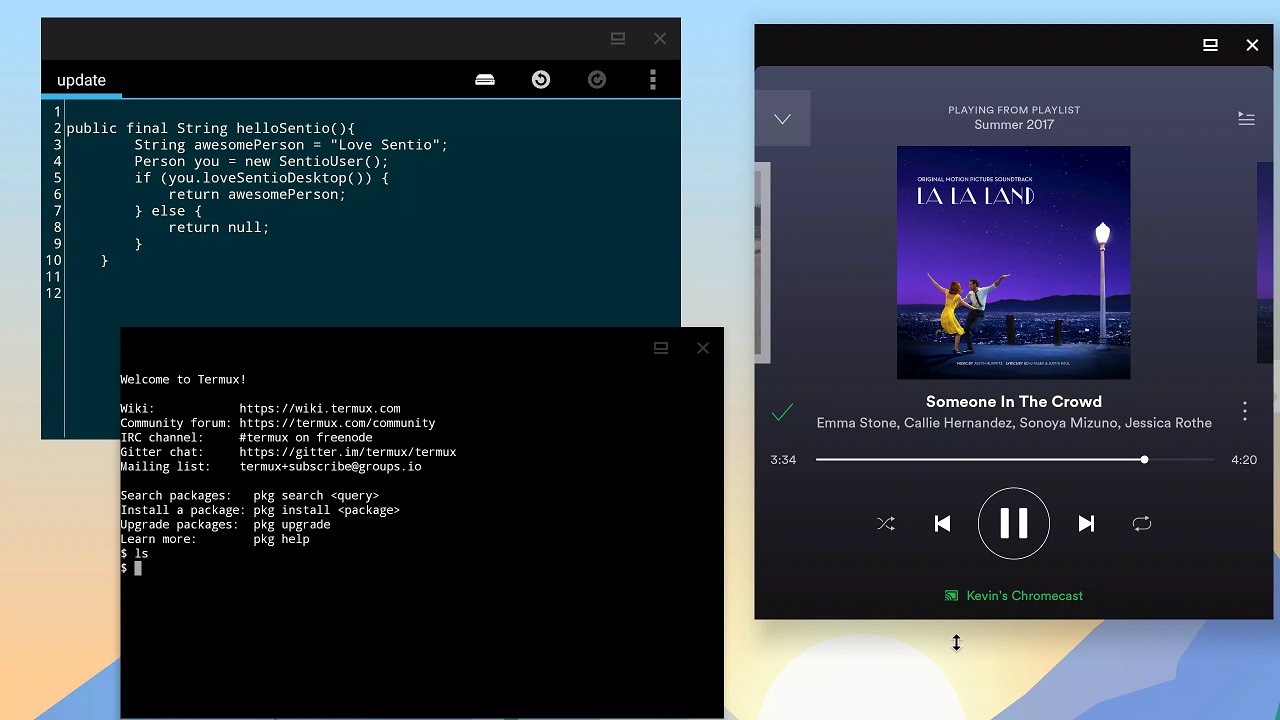Click the Termux command prompt cursor
Viewport: 1280px width, 720px height.
click(138, 568)
